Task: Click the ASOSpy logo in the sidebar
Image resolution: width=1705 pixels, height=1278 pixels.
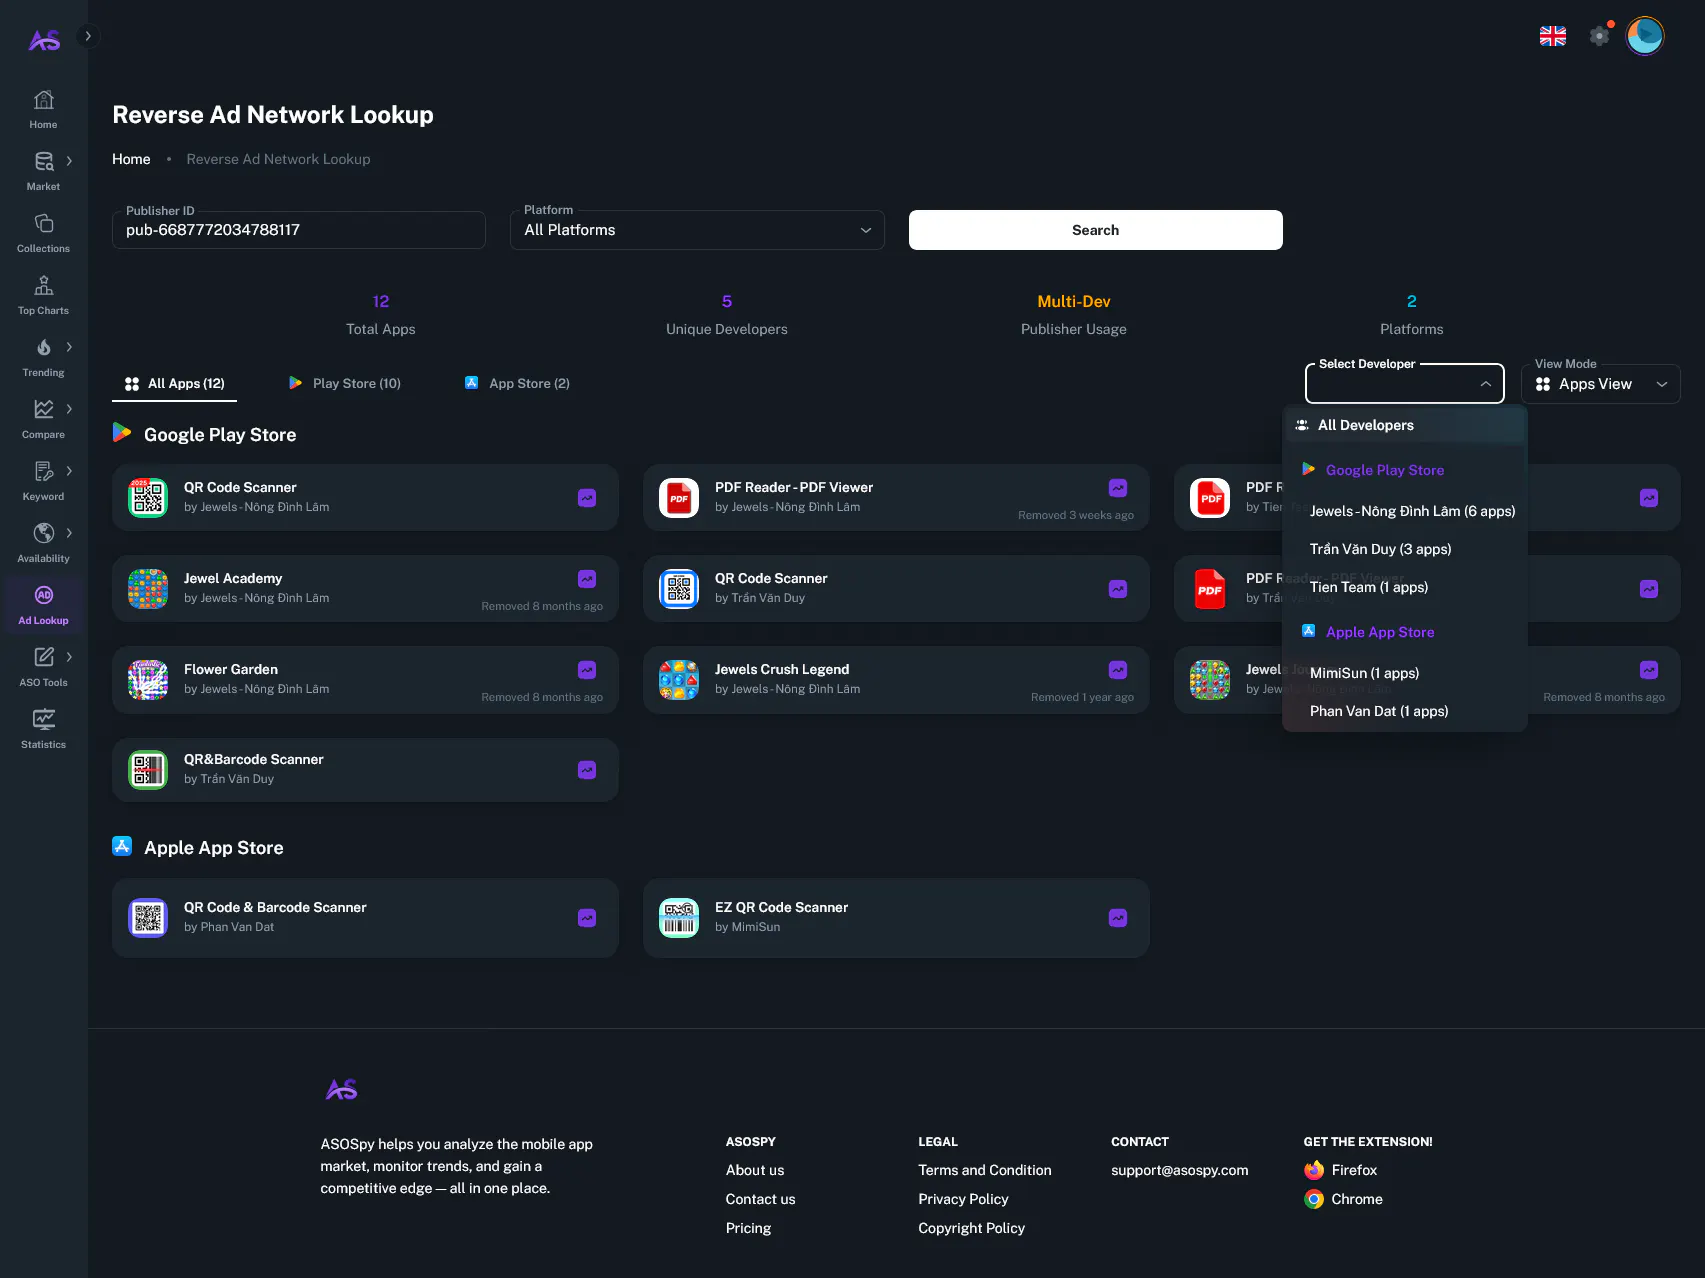Action: [x=44, y=40]
